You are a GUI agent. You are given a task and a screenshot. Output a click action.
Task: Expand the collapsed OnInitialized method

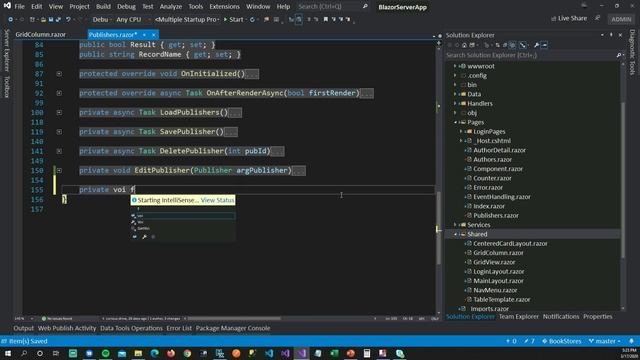coord(59,73)
